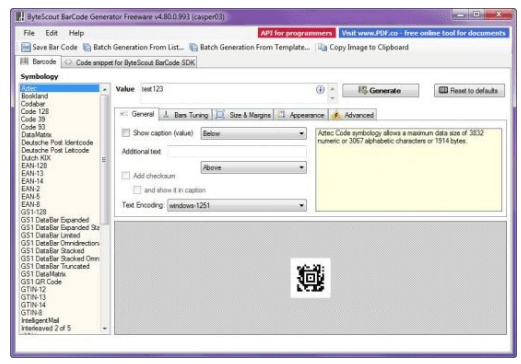The height and width of the screenshot is (364, 521).
Task: Switch to the Code snippet for ByteScout BarCode SDK tab
Action: pos(129,62)
